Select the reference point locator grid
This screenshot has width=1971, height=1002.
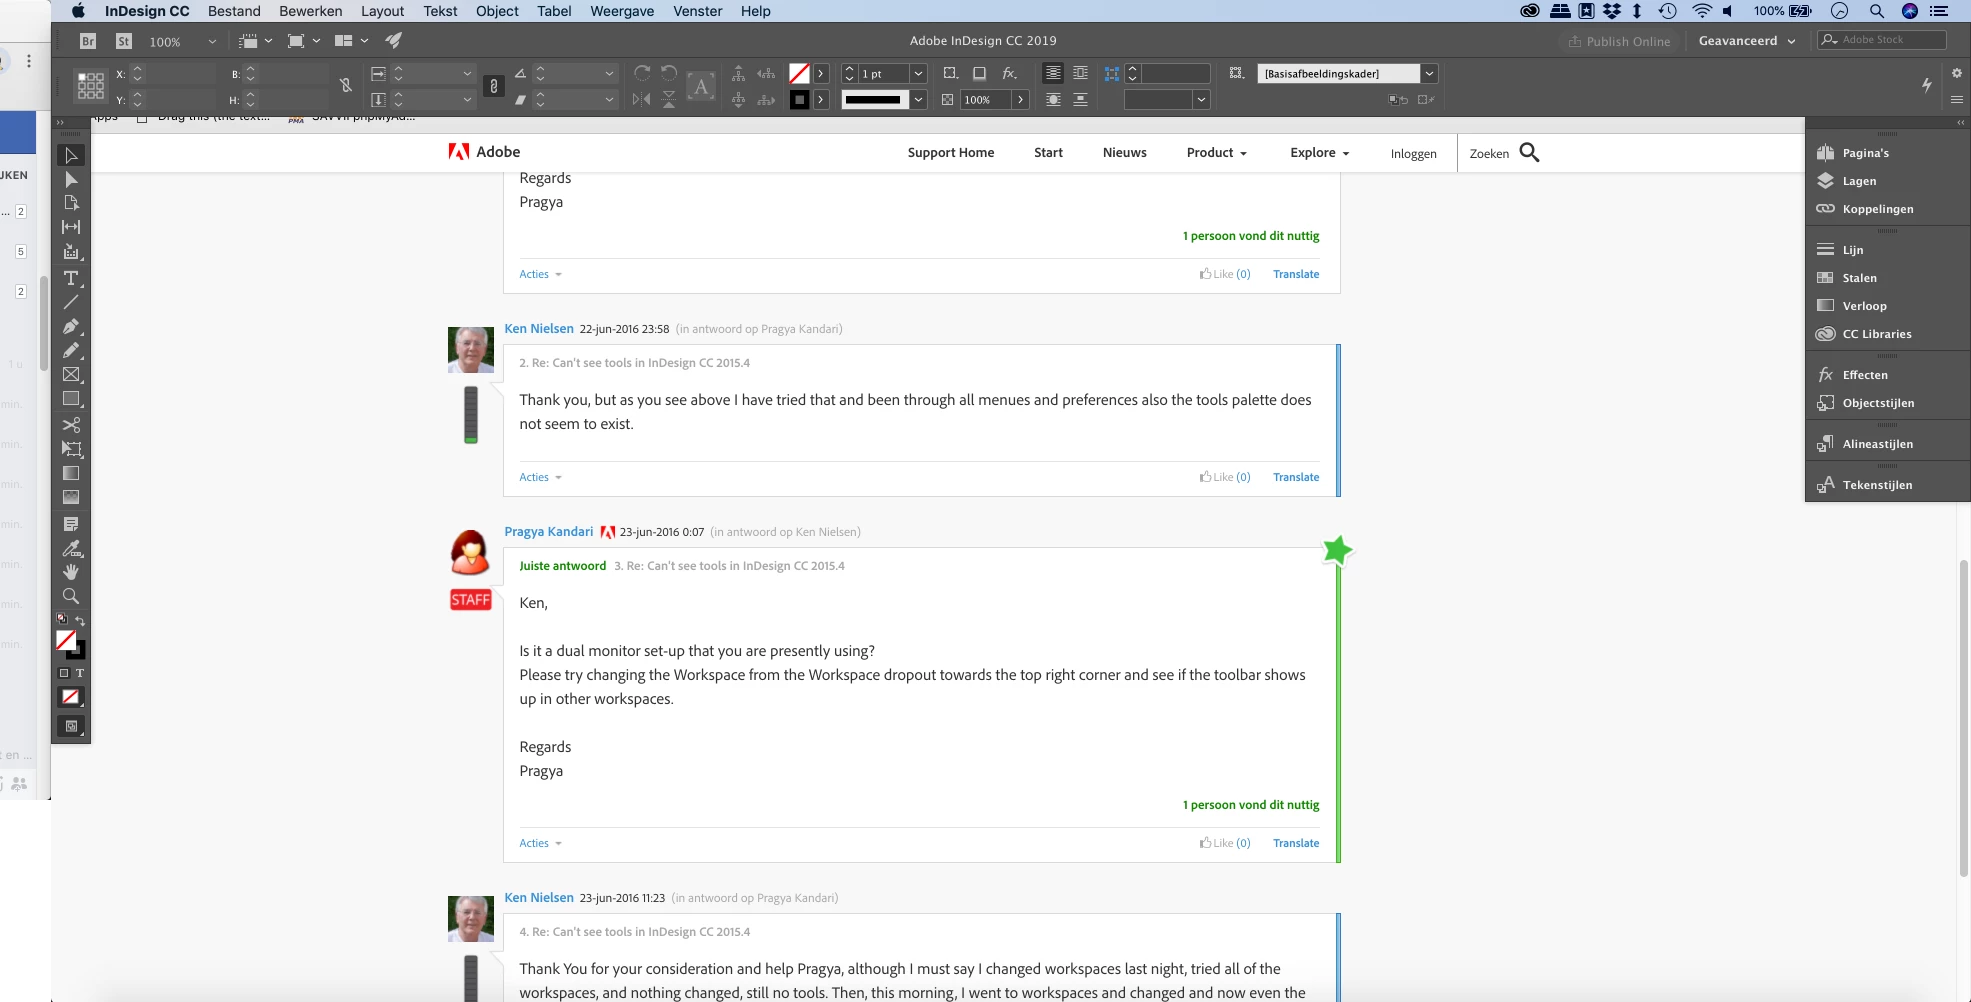tap(91, 86)
